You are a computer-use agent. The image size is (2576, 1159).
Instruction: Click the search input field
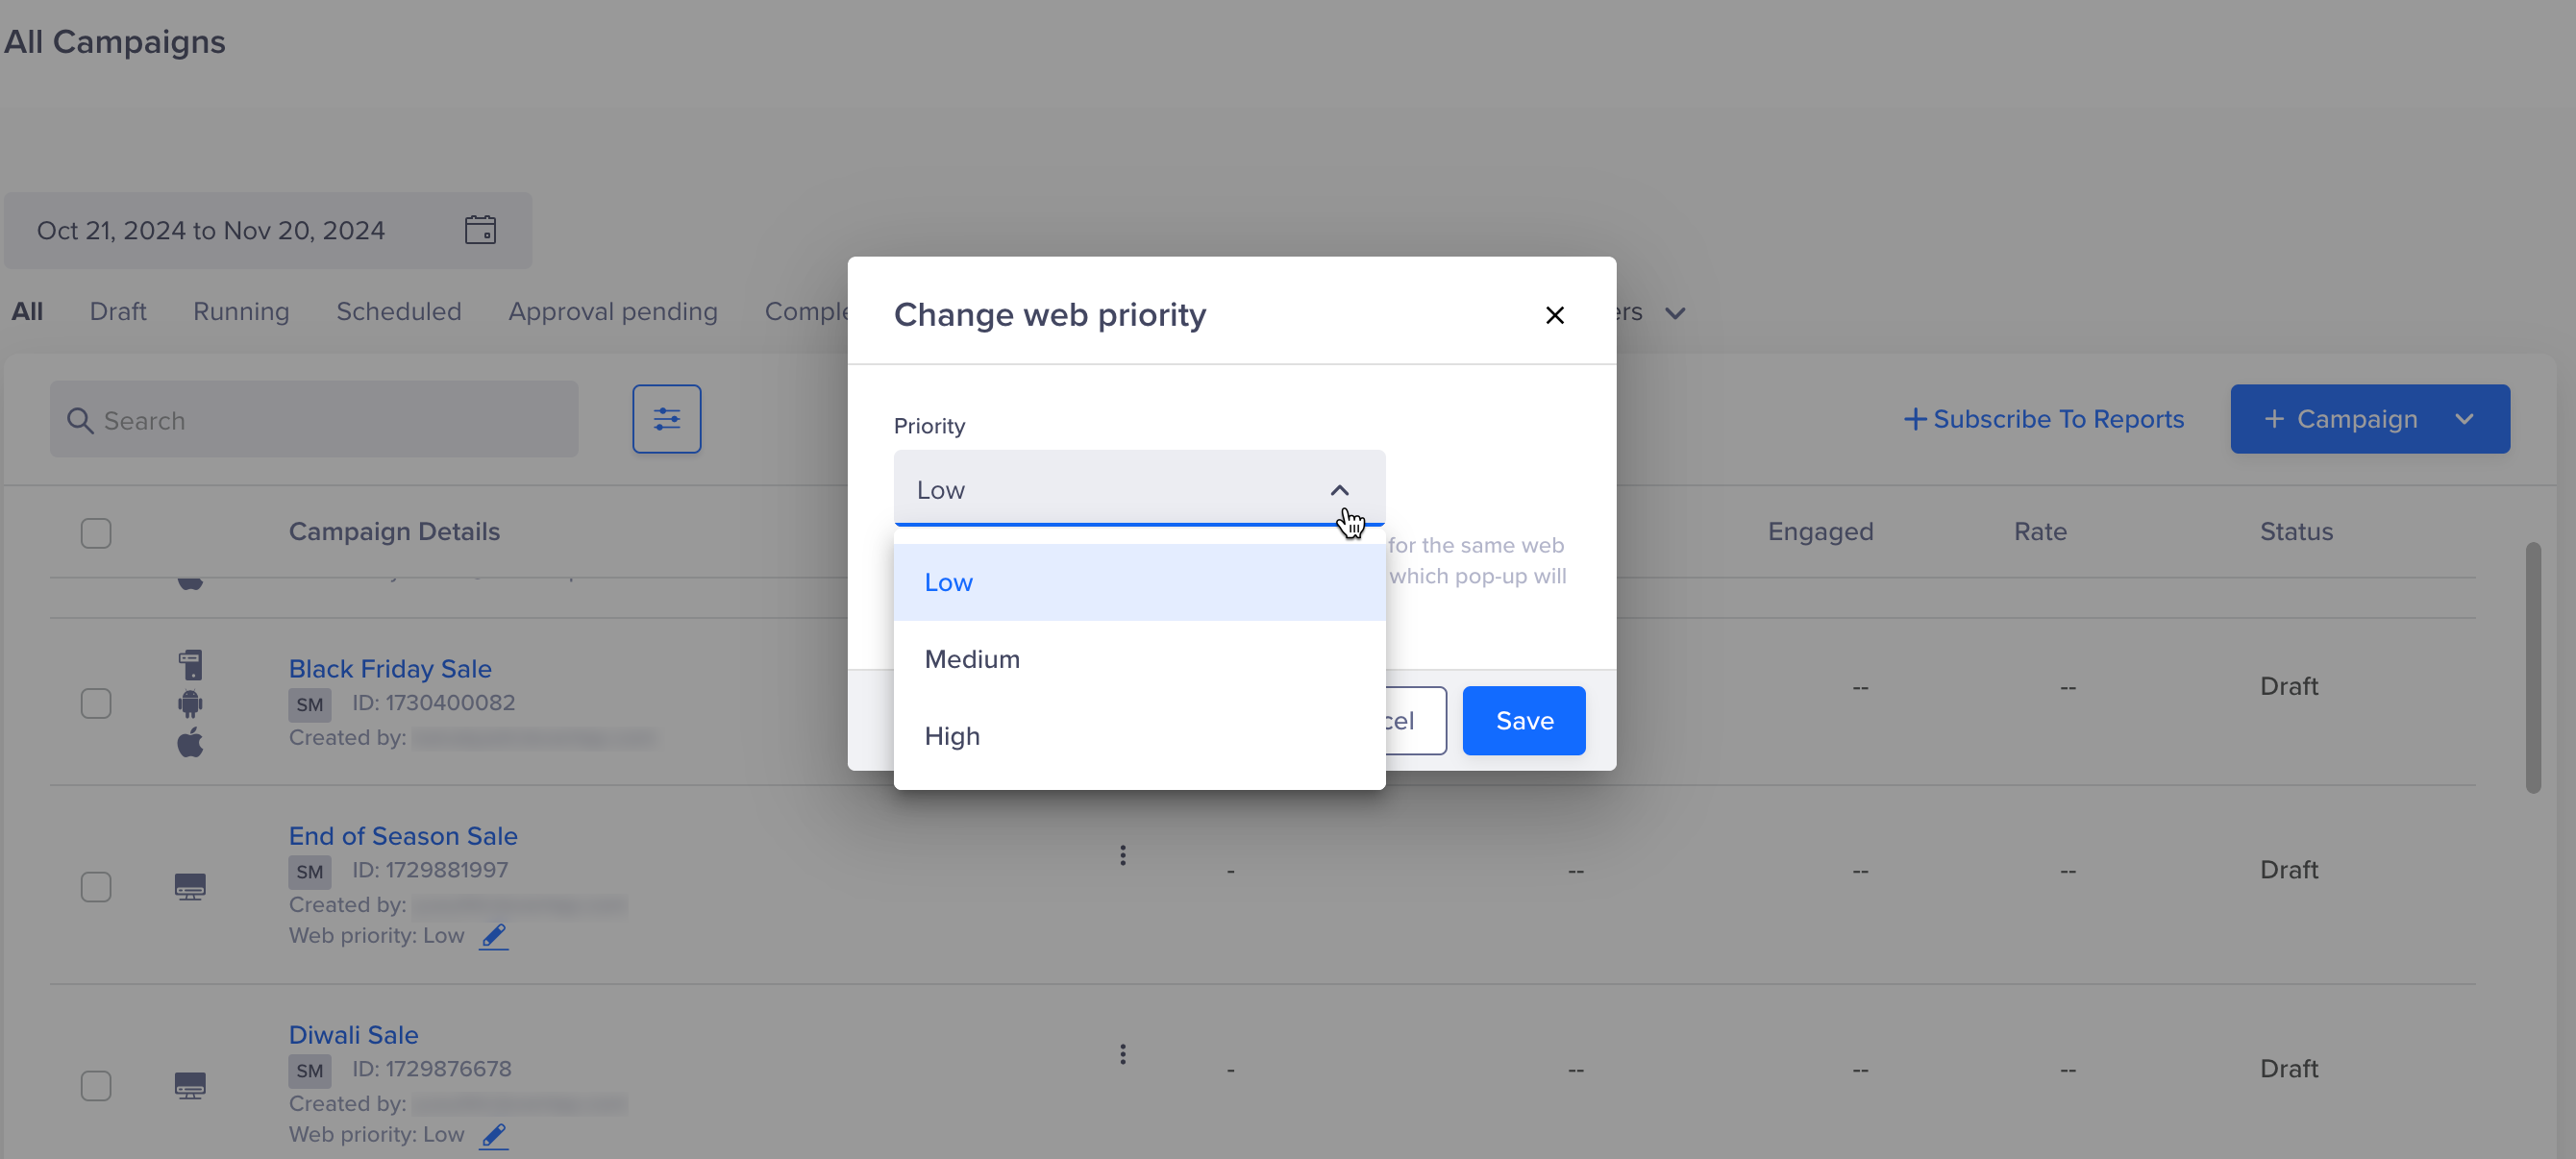(x=312, y=420)
